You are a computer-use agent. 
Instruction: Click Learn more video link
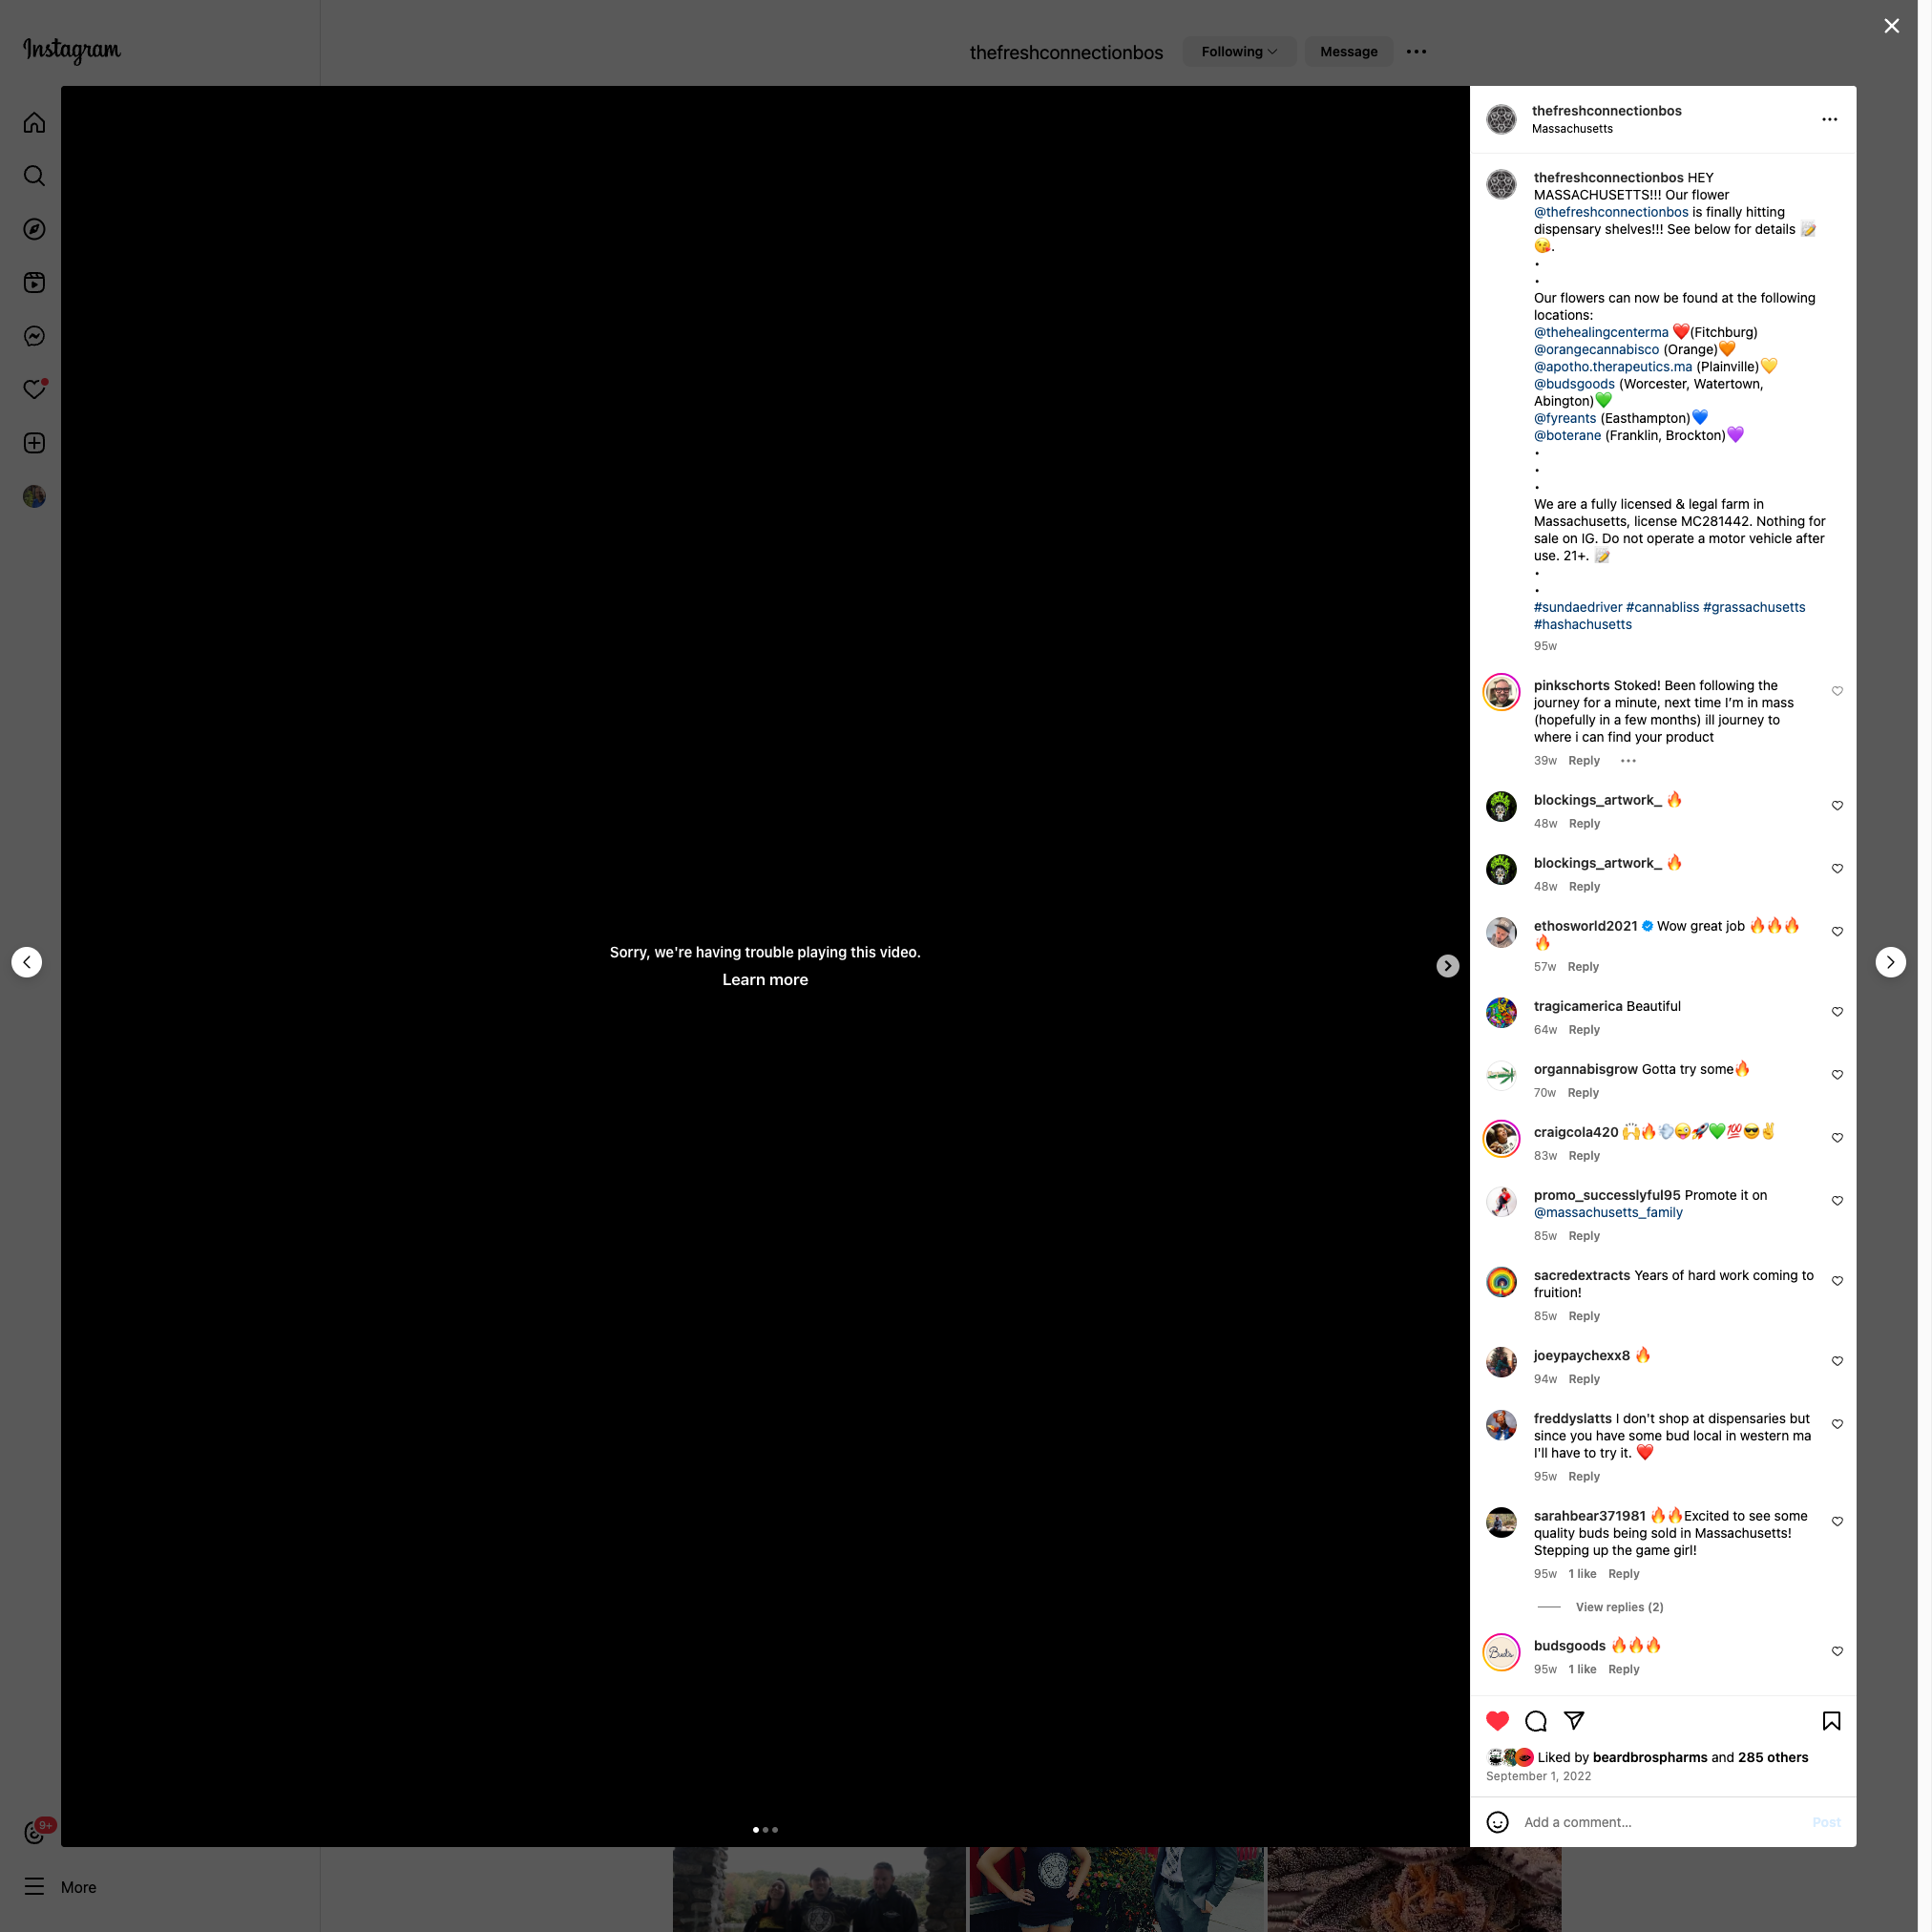coord(765,980)
